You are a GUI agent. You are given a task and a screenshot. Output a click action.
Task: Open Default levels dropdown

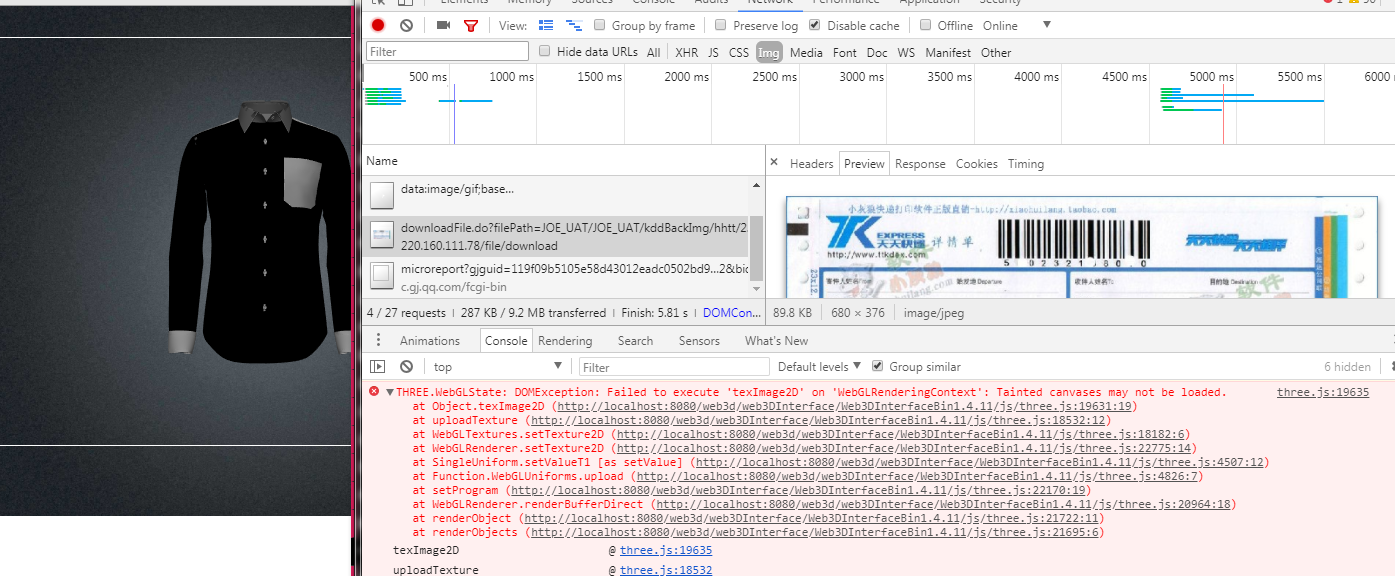pyautogui.click(x=820, y=367)
